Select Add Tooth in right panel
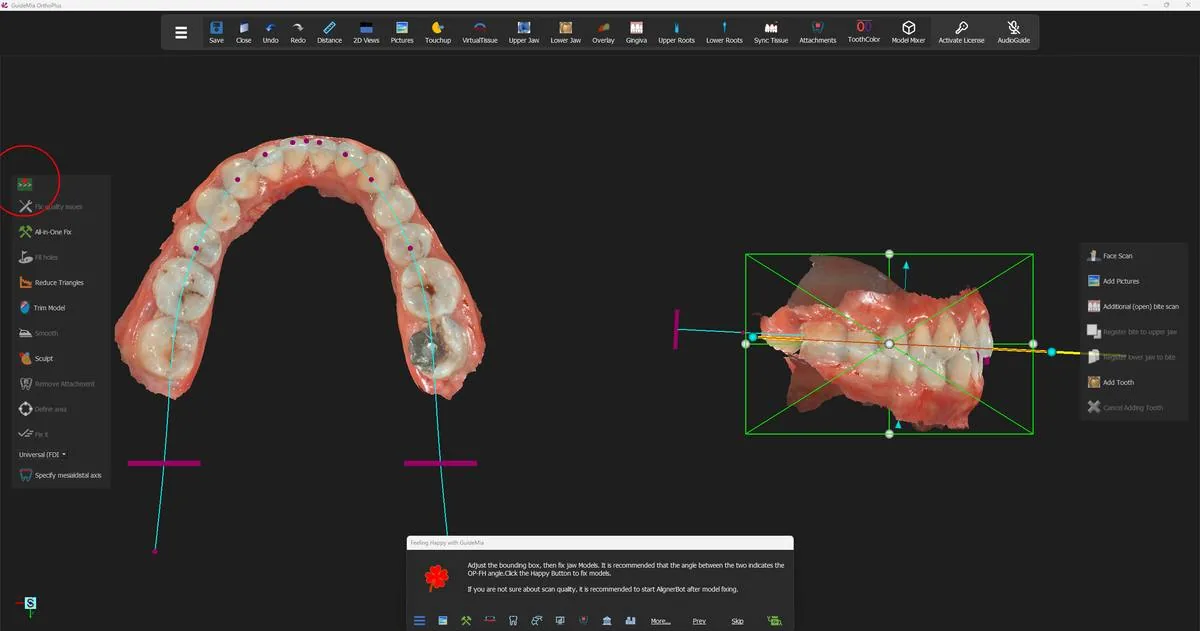 pyautogui.click(x=1111, y=382)
